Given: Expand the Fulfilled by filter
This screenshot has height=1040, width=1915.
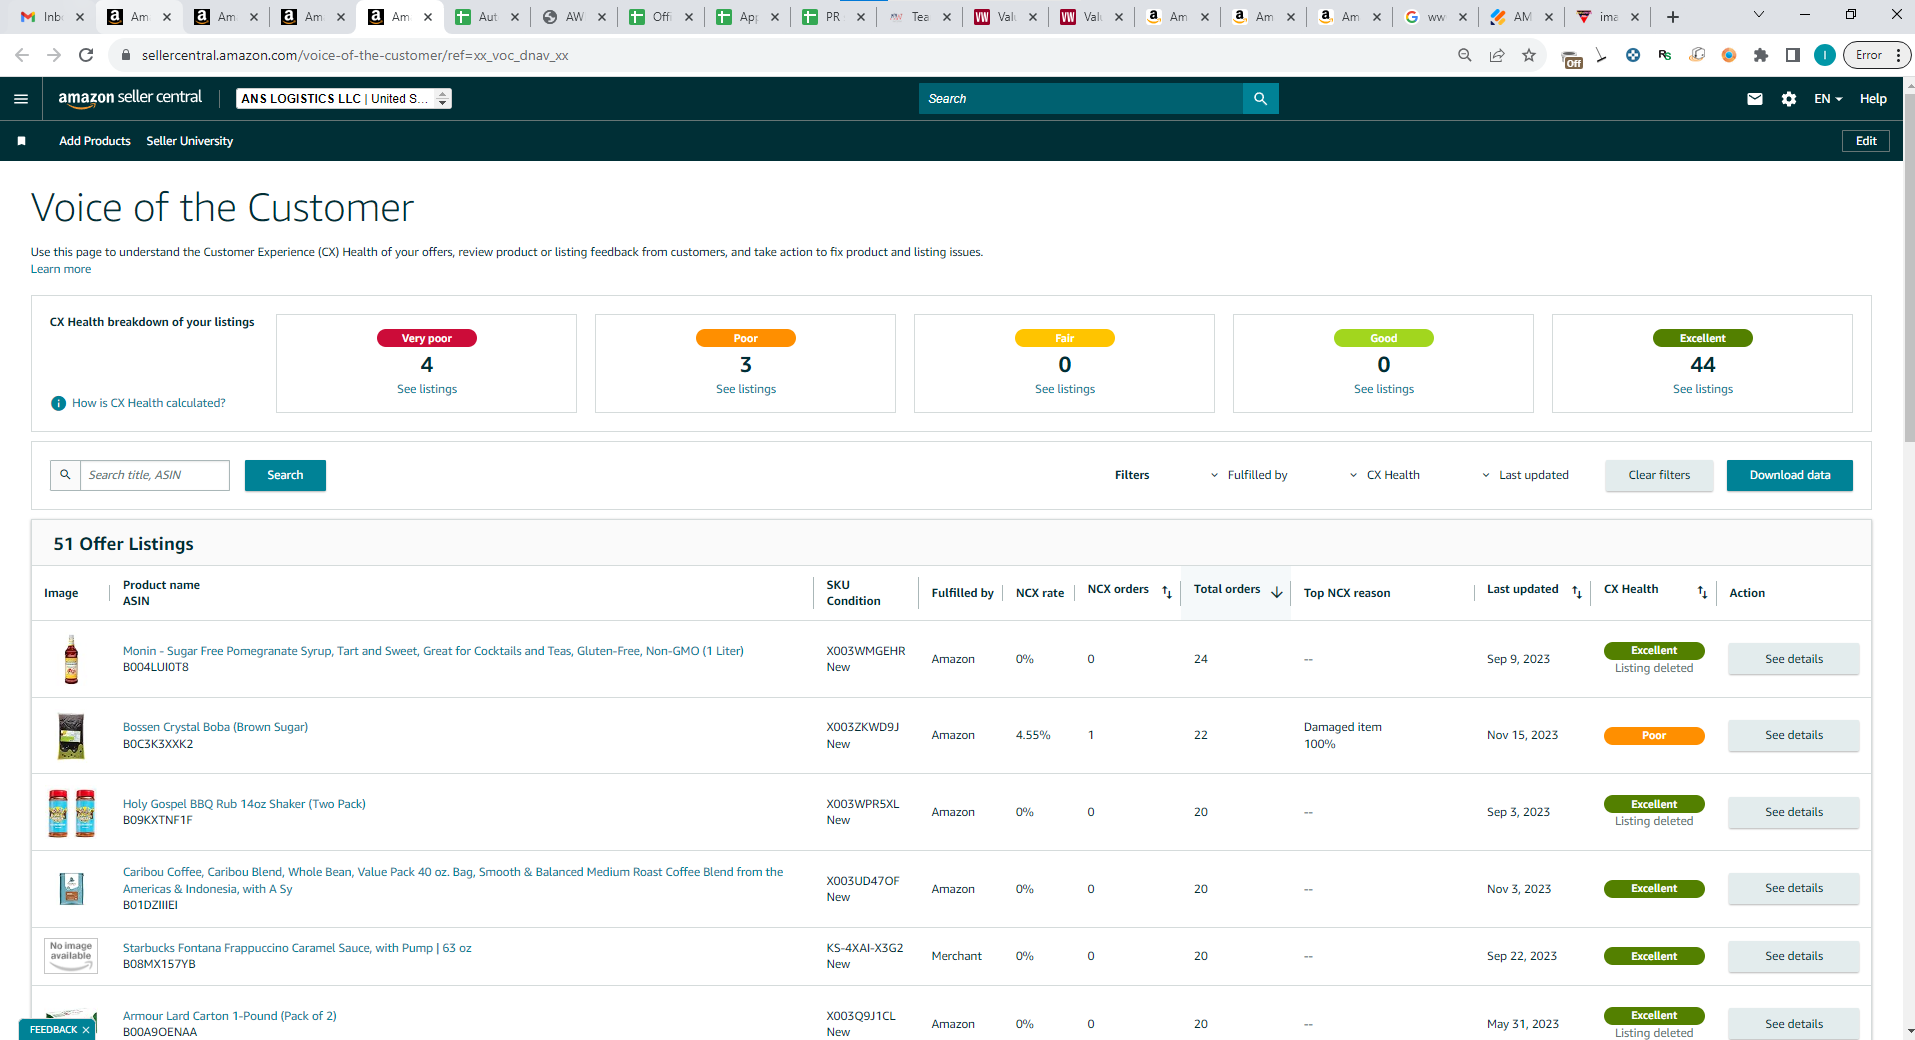Looking at the screenshot, I should (1249, 475).
